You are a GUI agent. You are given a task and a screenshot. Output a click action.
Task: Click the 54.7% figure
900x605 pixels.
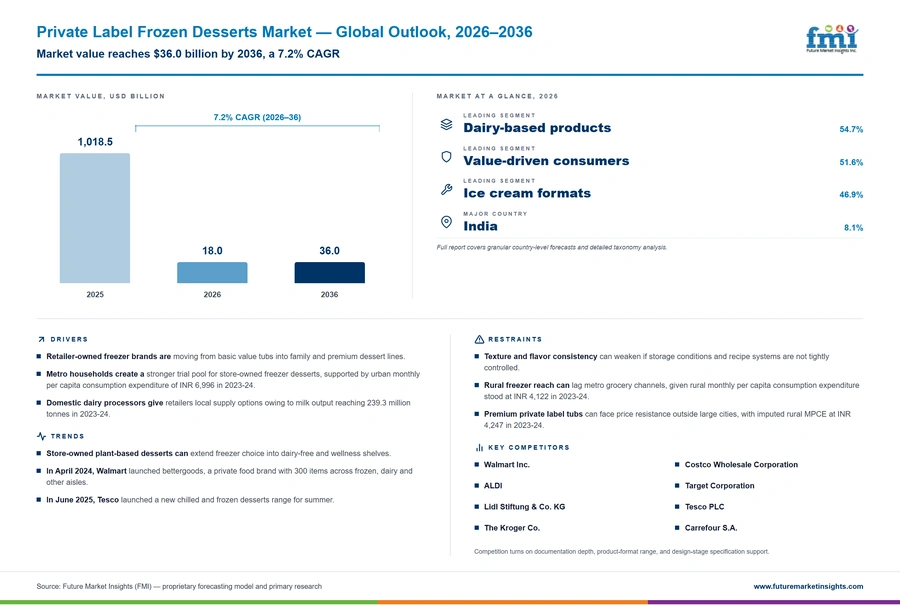[x=851, y=129]
